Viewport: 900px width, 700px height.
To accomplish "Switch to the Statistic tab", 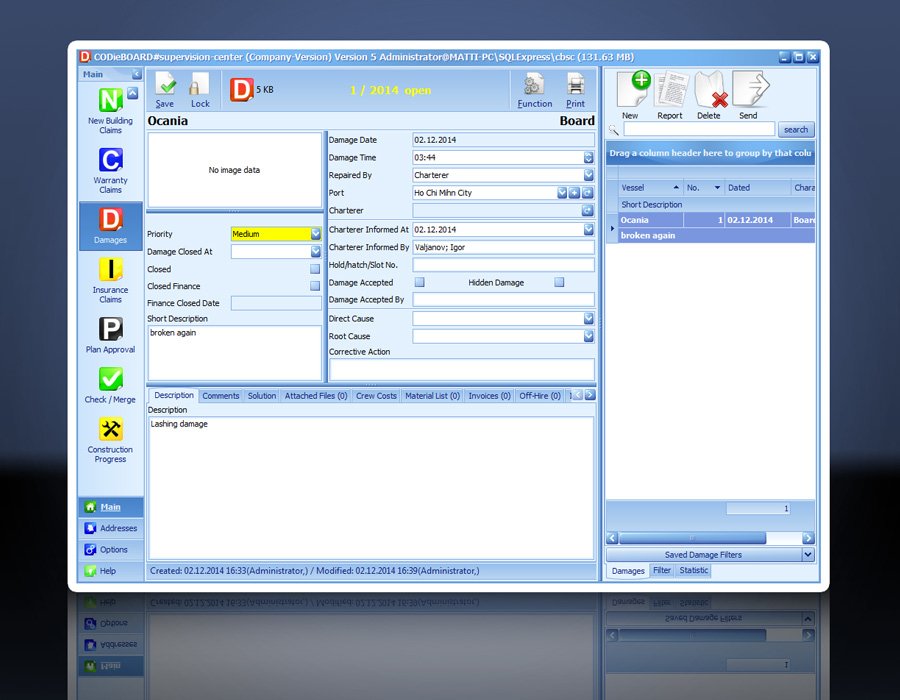I will (693, 570).
